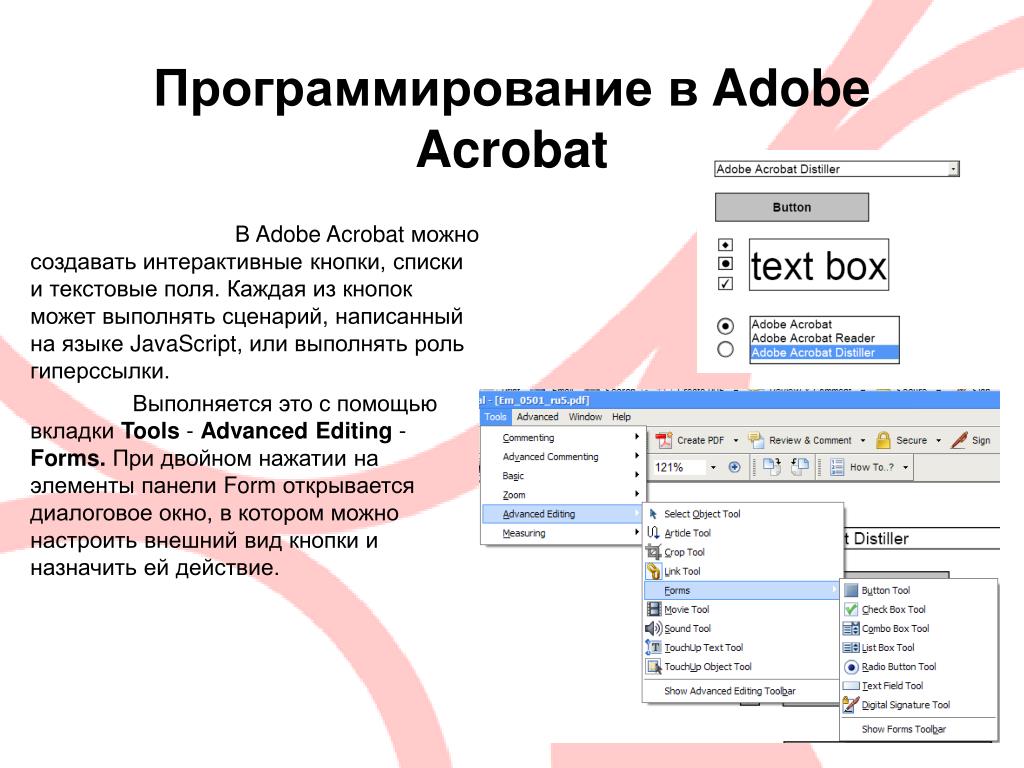This screenshot has width=1024, height=768.
Task: Click the Em_0501_ru5.pdf window title bar
Action: point(739,400)
